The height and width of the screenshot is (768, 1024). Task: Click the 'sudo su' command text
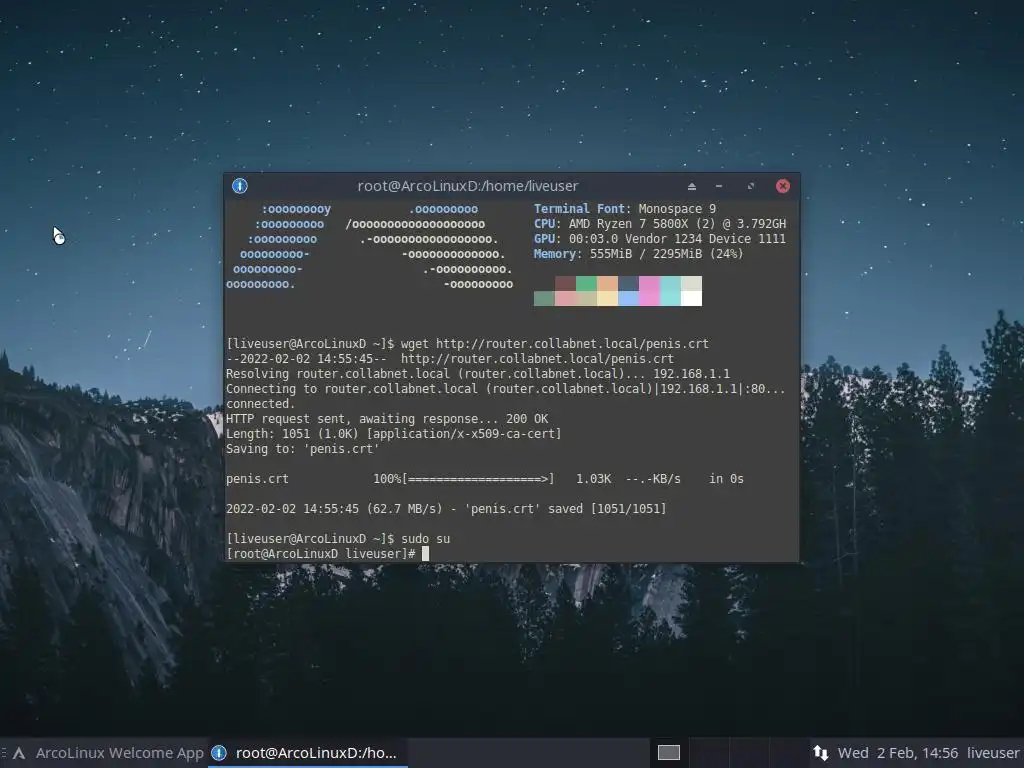(x=425, y=539)
